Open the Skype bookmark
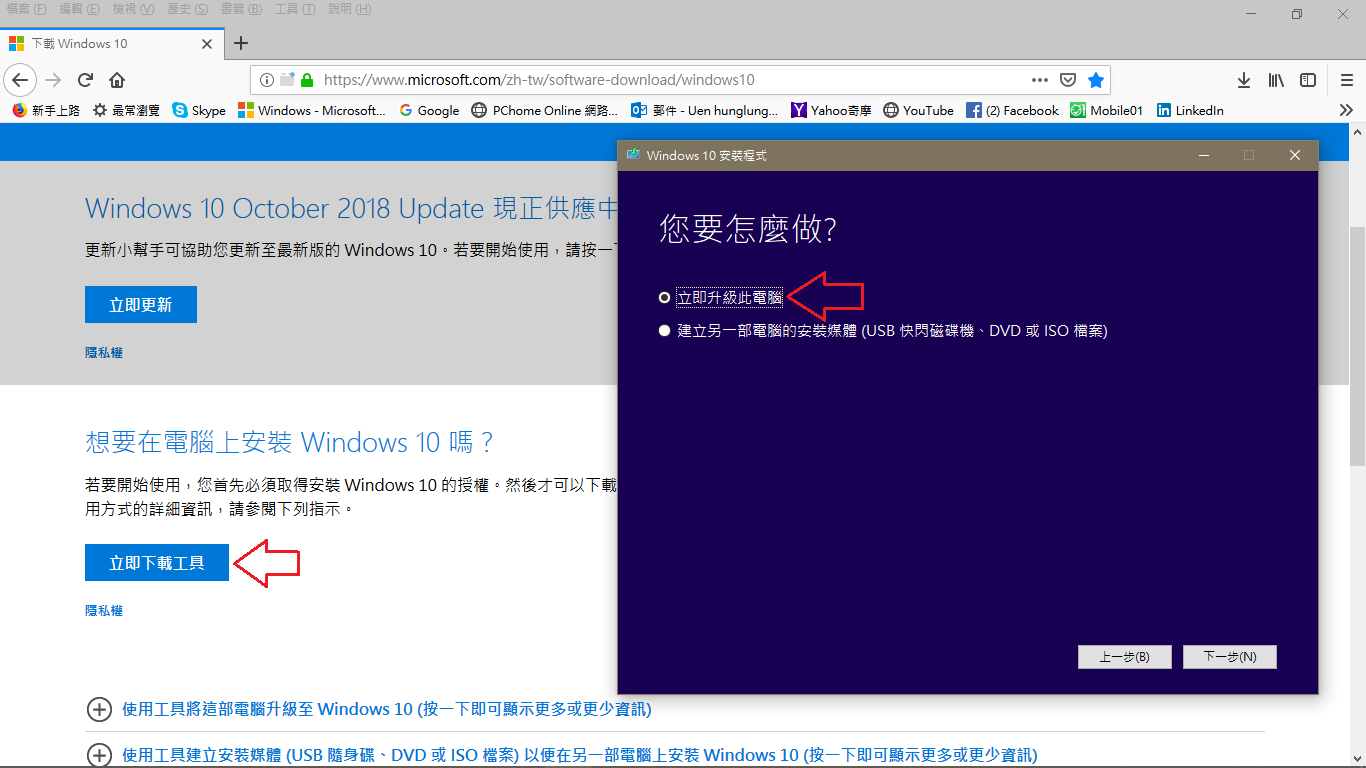 tap(199, 110)
